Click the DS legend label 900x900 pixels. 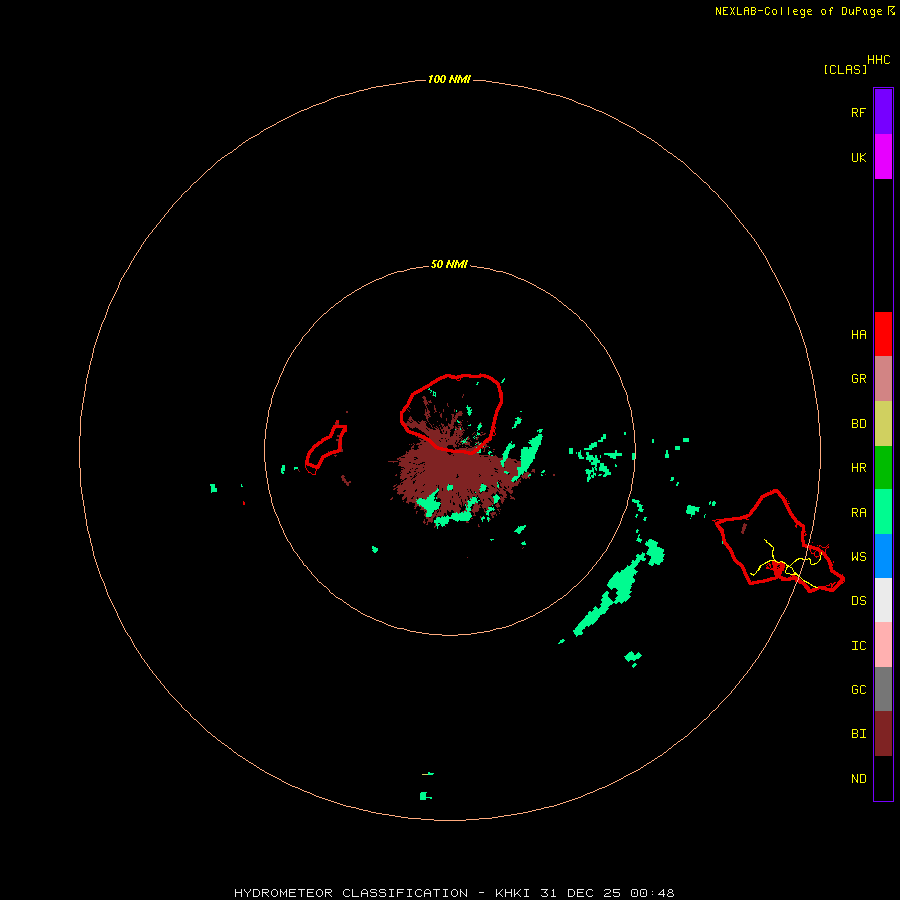click(859, 601)
